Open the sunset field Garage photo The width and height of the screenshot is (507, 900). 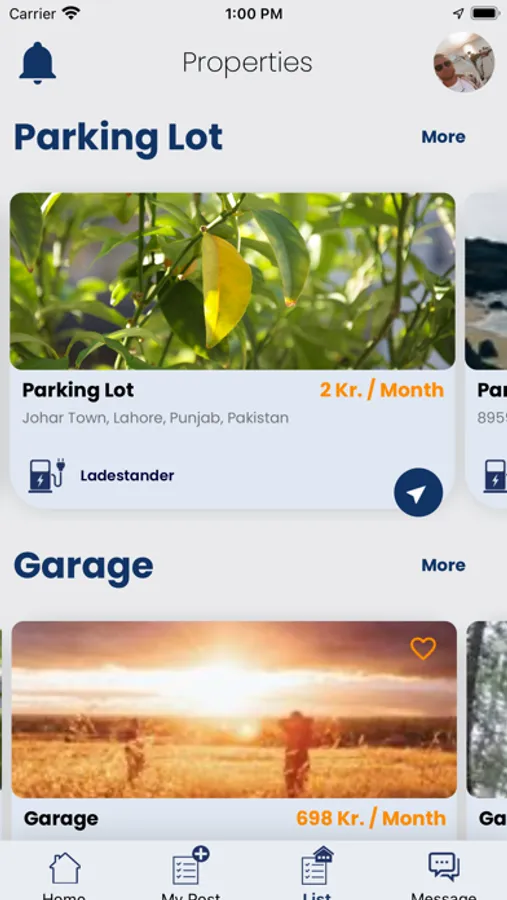(234, 709)
